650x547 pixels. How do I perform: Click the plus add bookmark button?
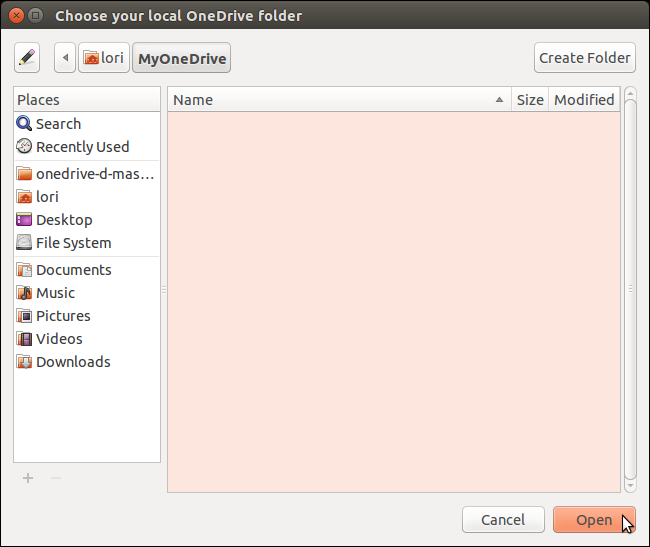point(28,478)
